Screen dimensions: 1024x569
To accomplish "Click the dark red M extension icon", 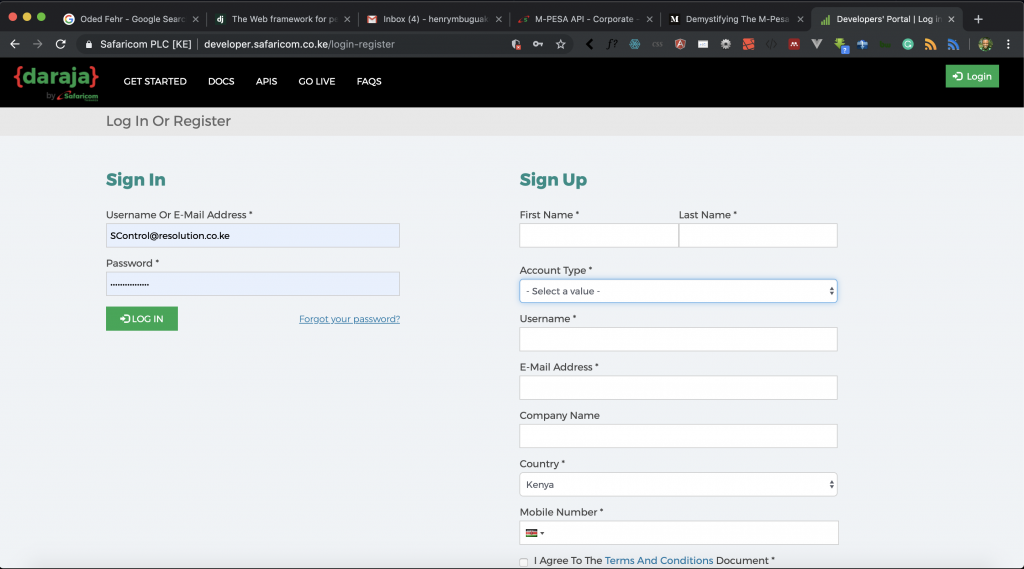I will pyautogui.click(x=793, y=44).
